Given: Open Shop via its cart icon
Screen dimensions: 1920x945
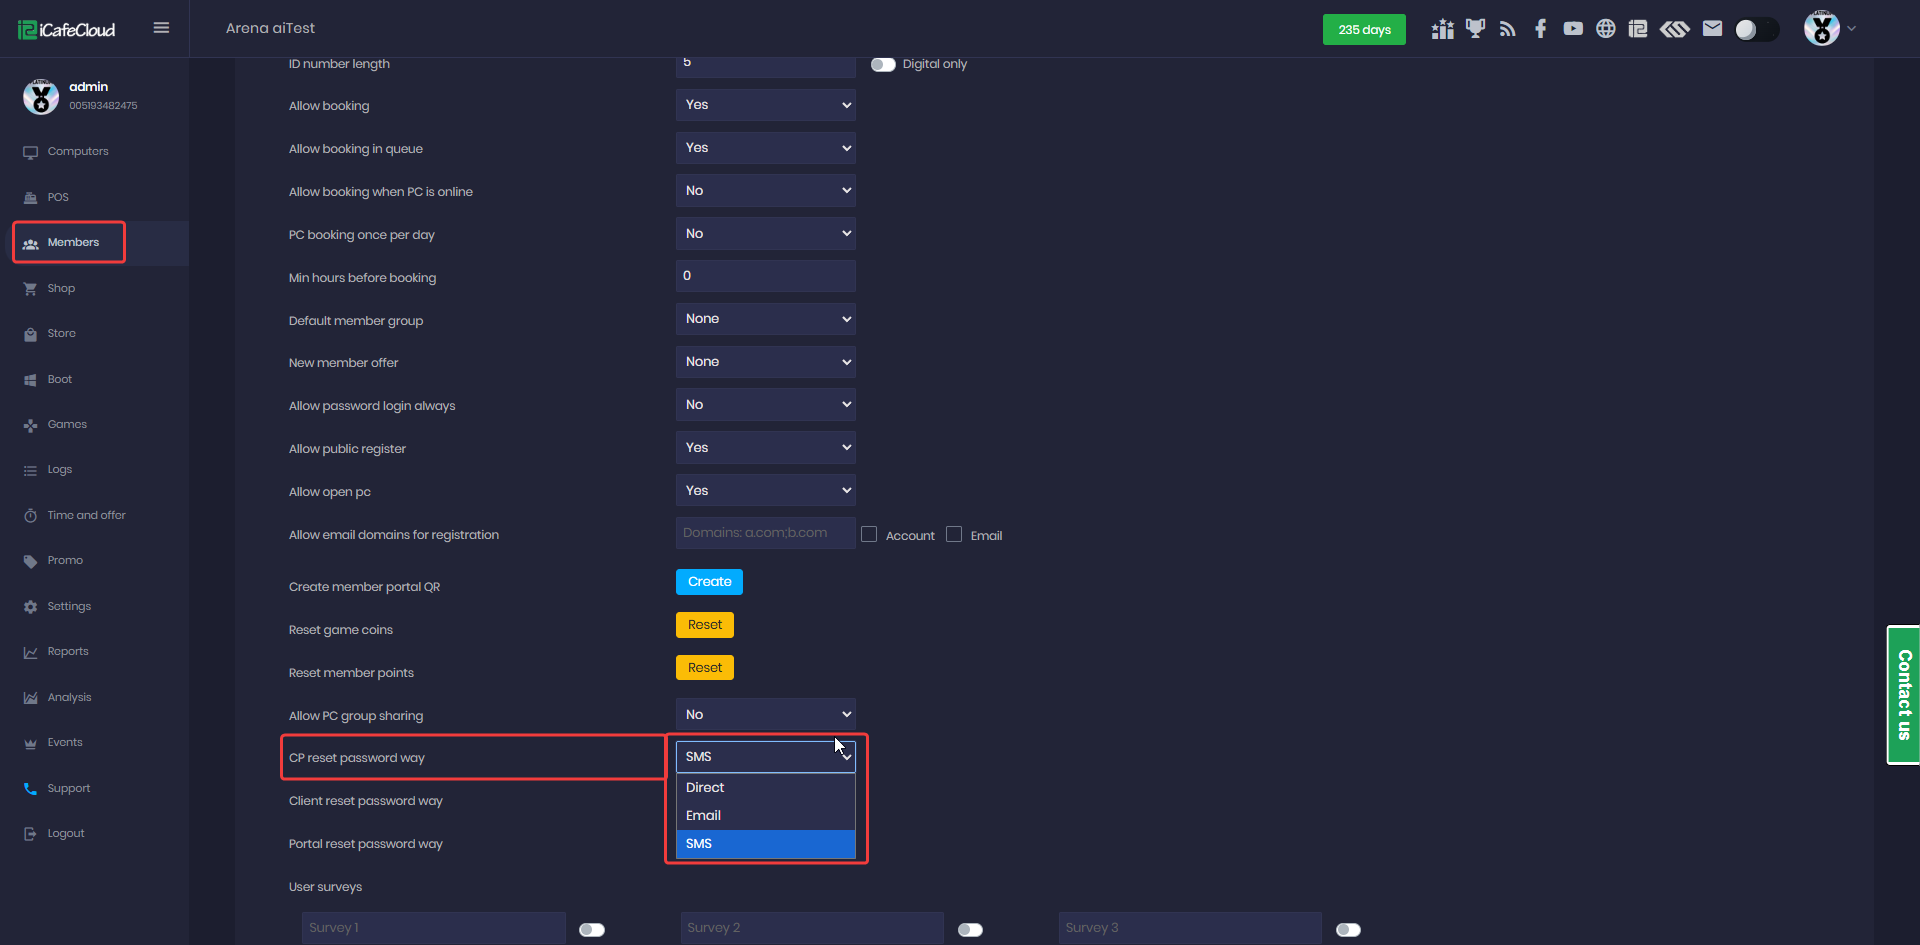Looking at the screenshot, I should point(30,289).
